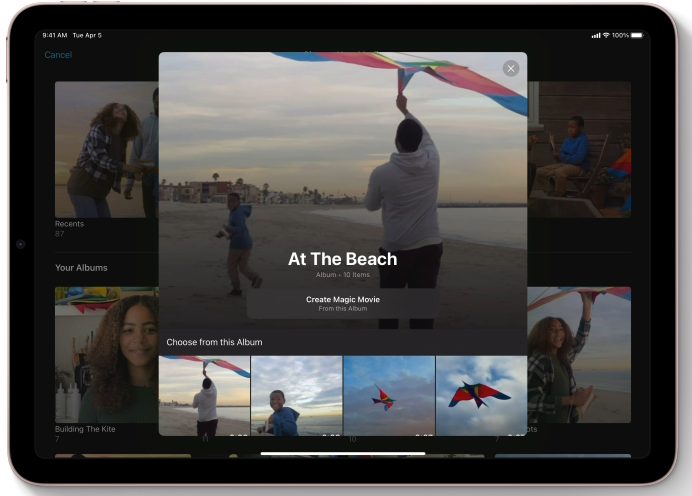Viewport: 692px width, 496px height.
Task: Open the woman holding kite album thumbnail
Action: point(579,355)
